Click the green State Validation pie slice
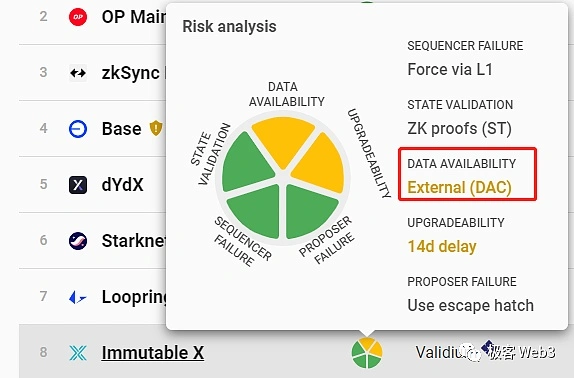574x378 pixels. 245,163
